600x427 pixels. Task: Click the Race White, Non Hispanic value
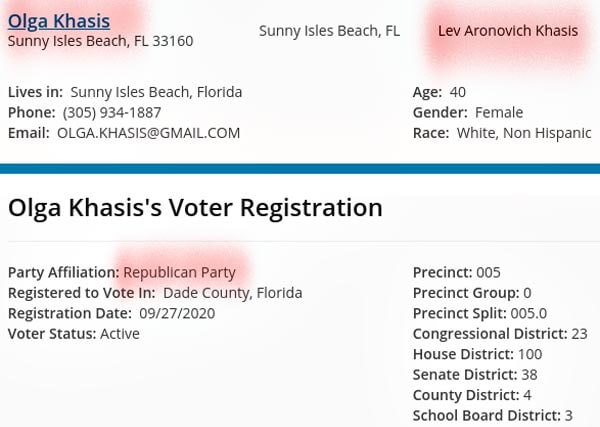[x=524, y=133]
